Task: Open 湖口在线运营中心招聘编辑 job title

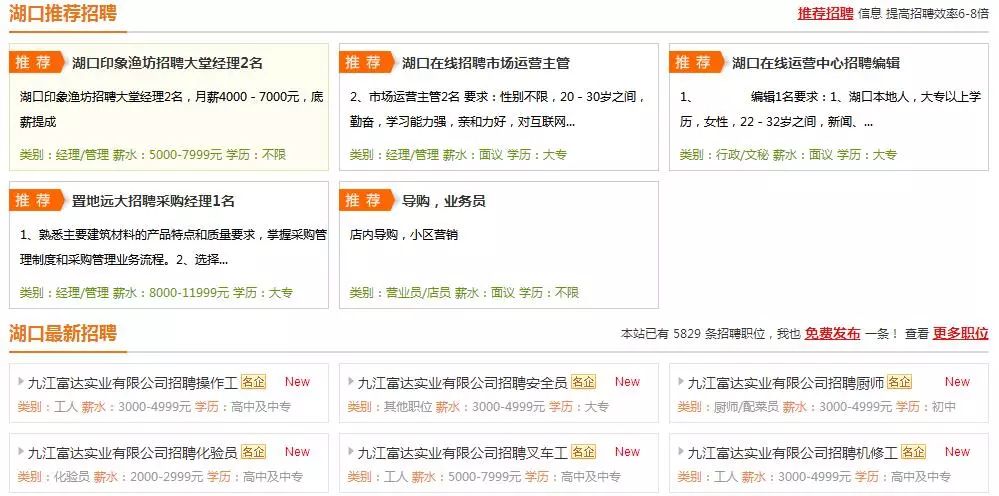Action: [816, 63]
